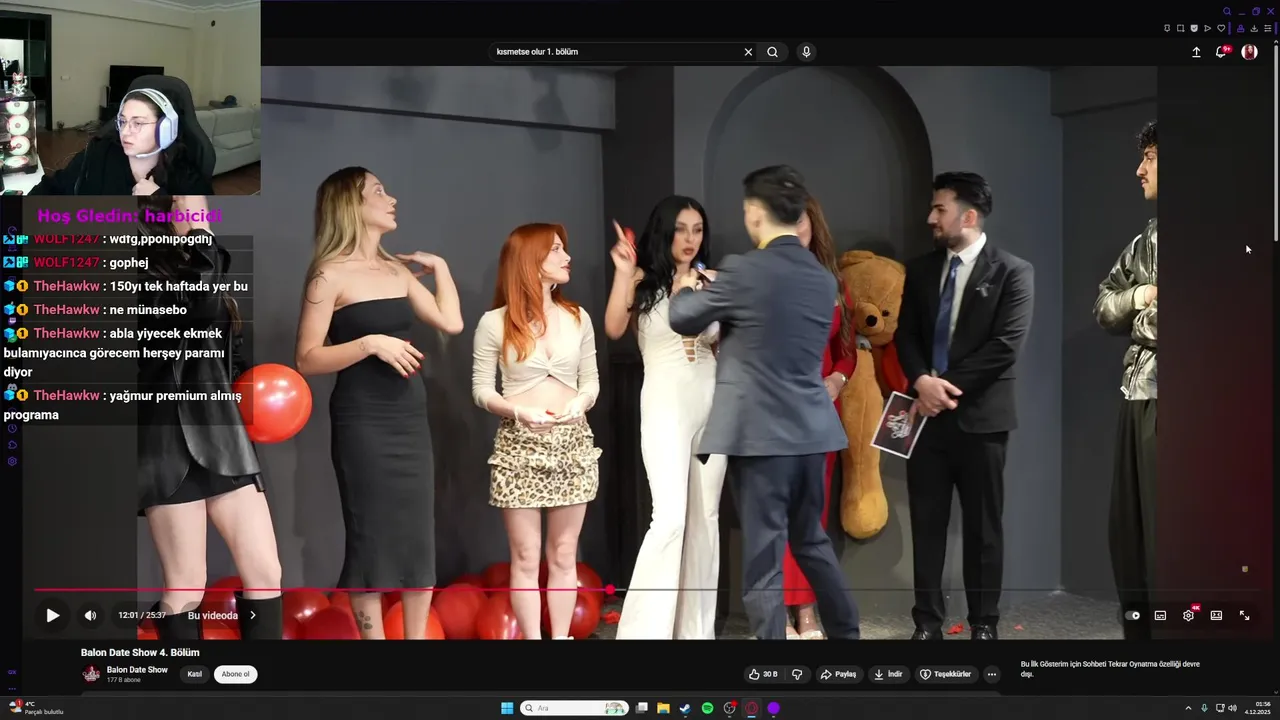
Task: Click the Paylaş share button
Action: click(838, 674)
